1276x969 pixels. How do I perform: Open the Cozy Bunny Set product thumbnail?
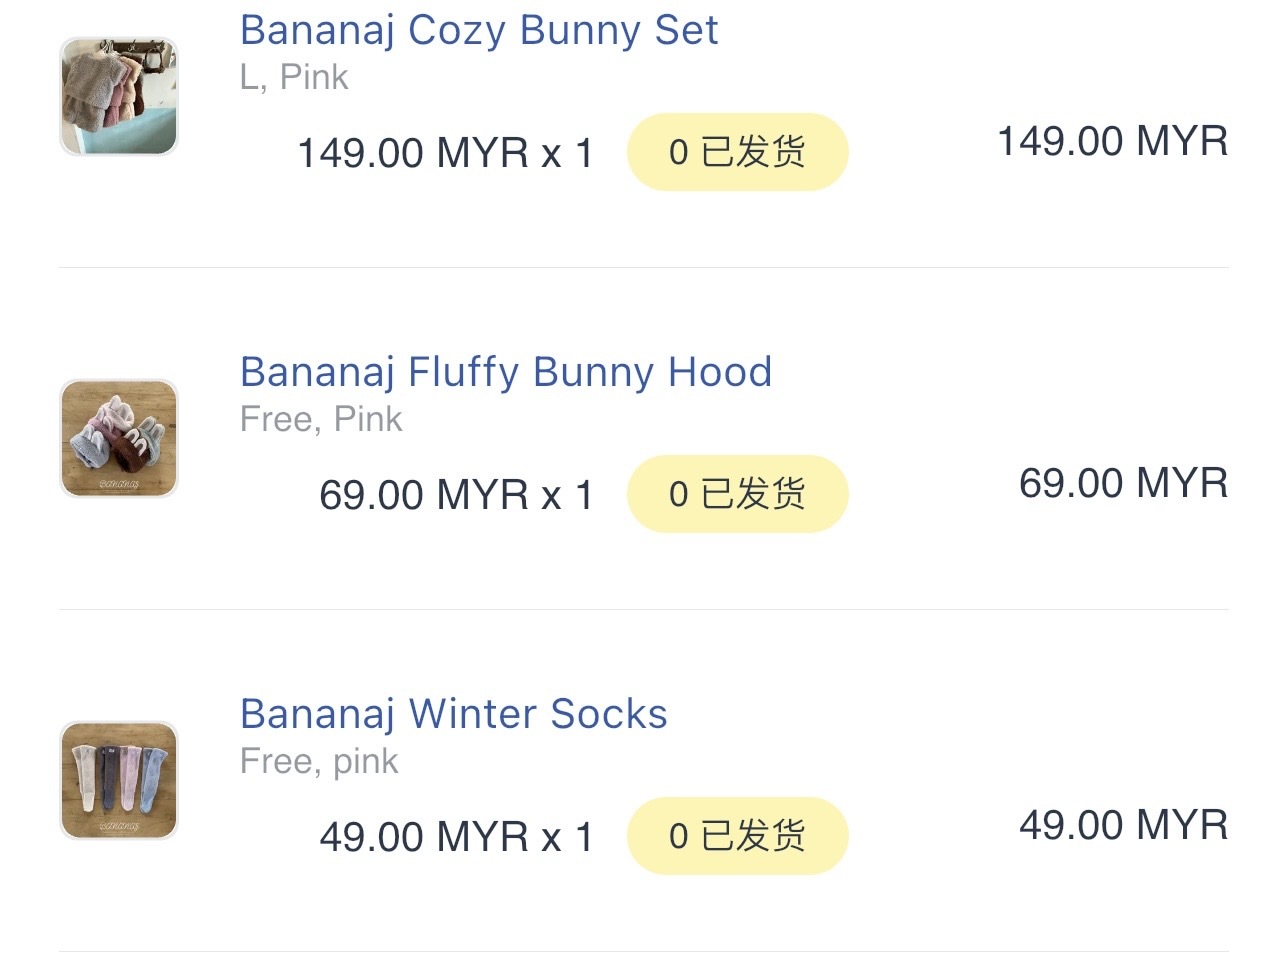(119, 97)
